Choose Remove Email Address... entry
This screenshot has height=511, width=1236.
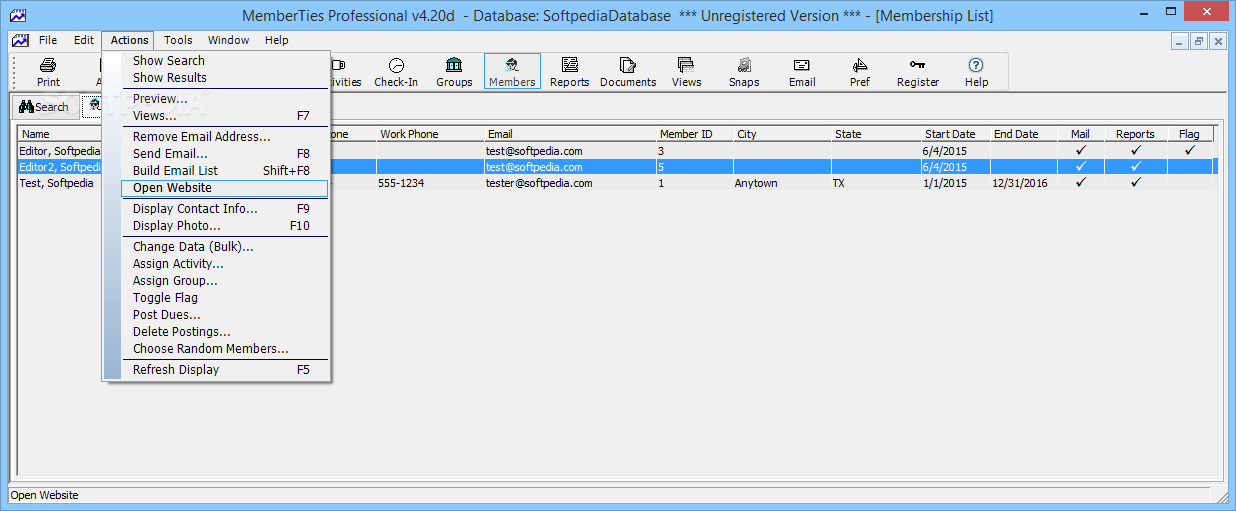225,137
